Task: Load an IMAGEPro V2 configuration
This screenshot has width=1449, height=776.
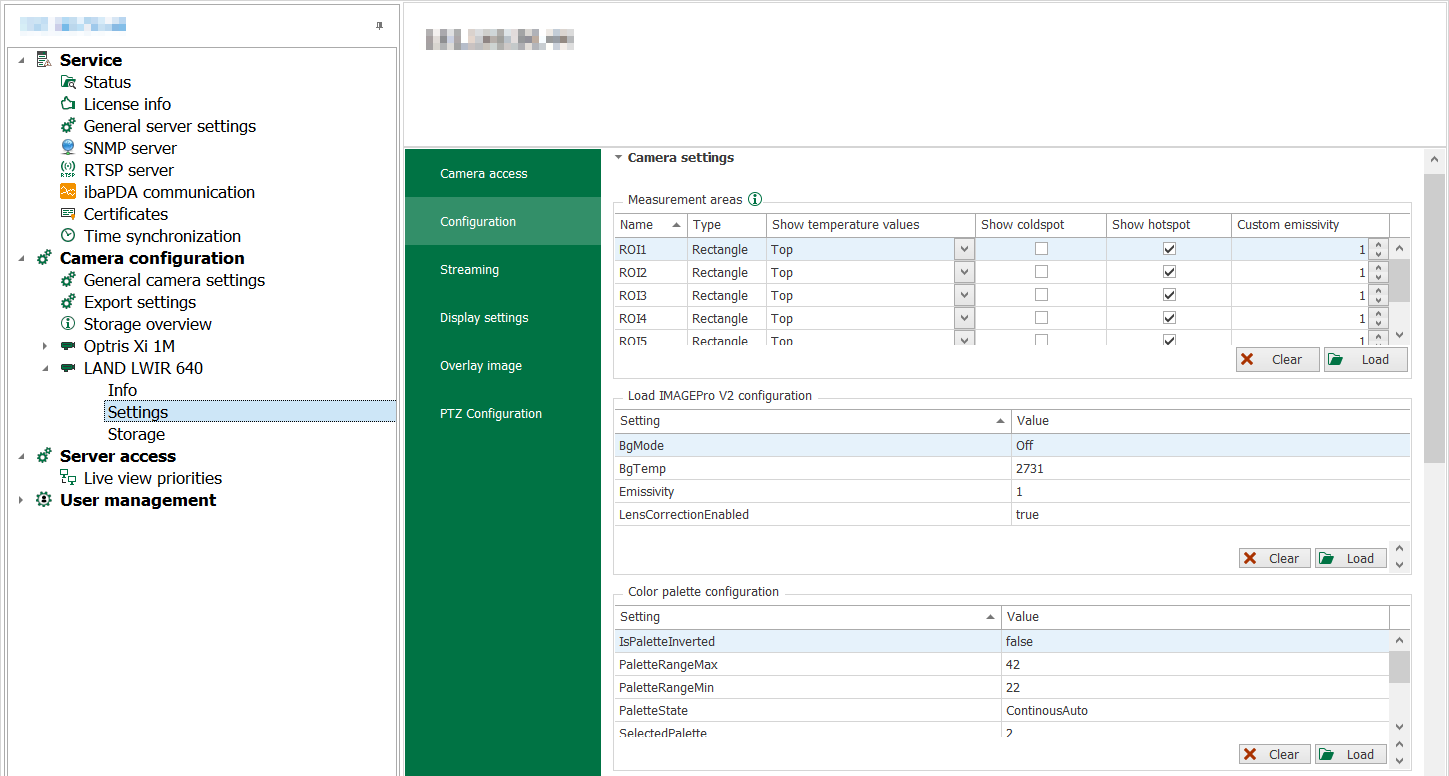Action: [1350, 558]
